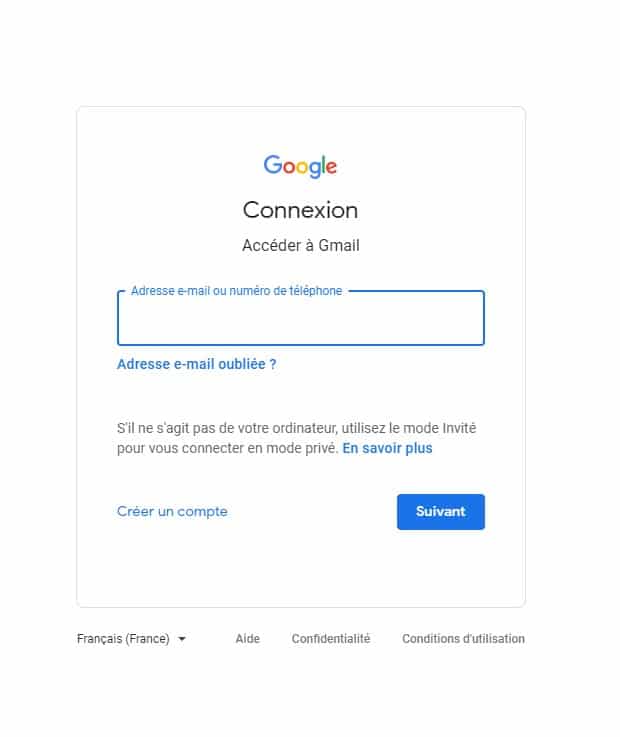Viewport: 620px width, 737px height.
Task: Click the blank page area above the sign-in card
Action: (300, 50)
